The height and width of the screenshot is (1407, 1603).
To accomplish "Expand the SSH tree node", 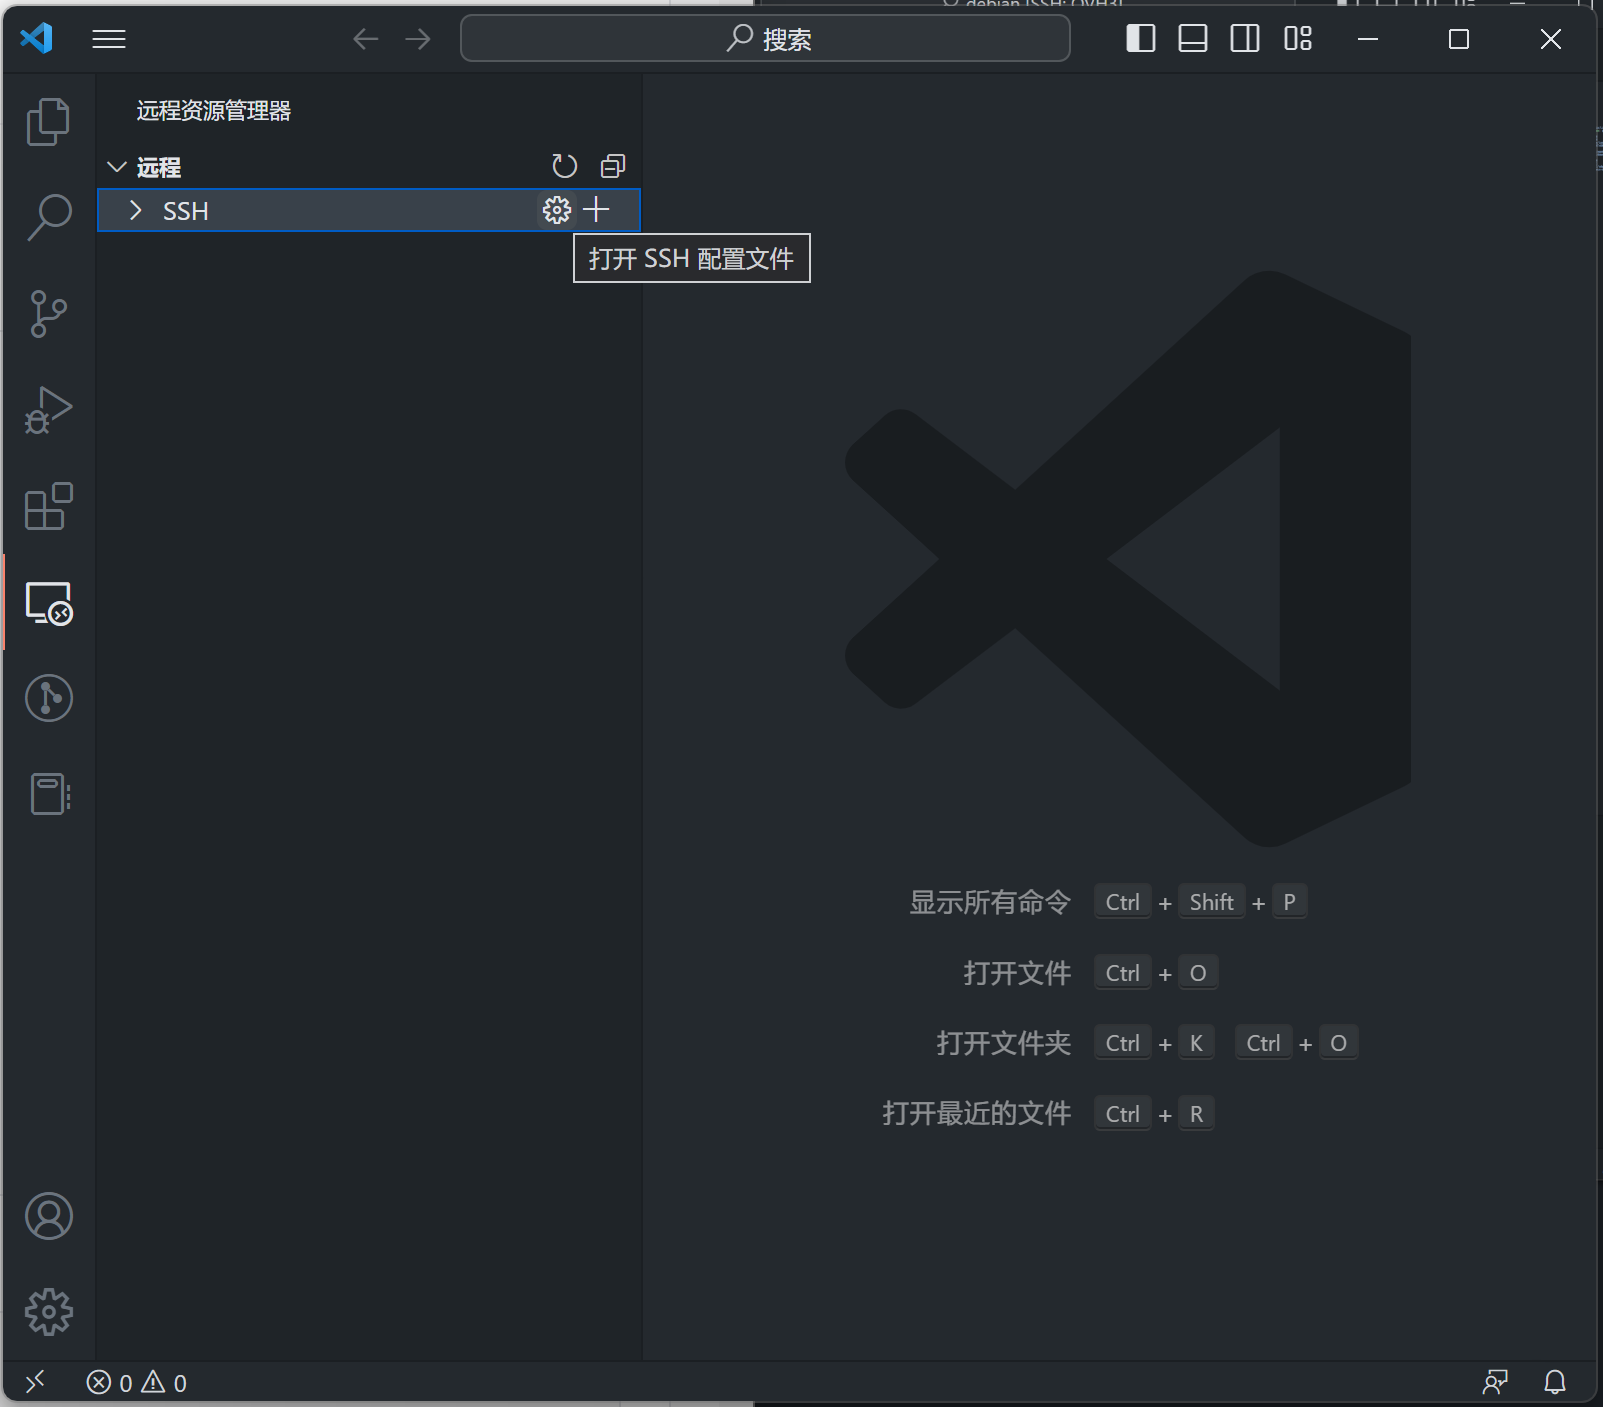I will pyautogui.click(x=136, y=211).
